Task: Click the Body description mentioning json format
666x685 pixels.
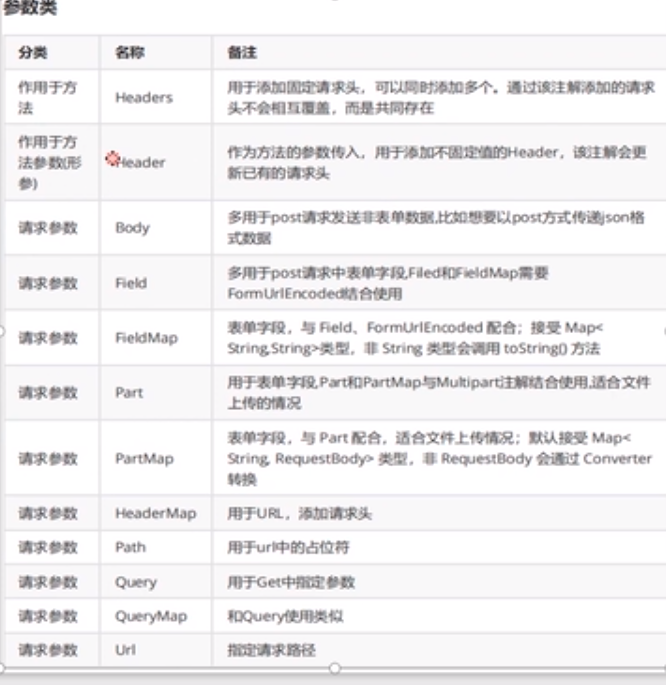Action: tap(436, 228)
